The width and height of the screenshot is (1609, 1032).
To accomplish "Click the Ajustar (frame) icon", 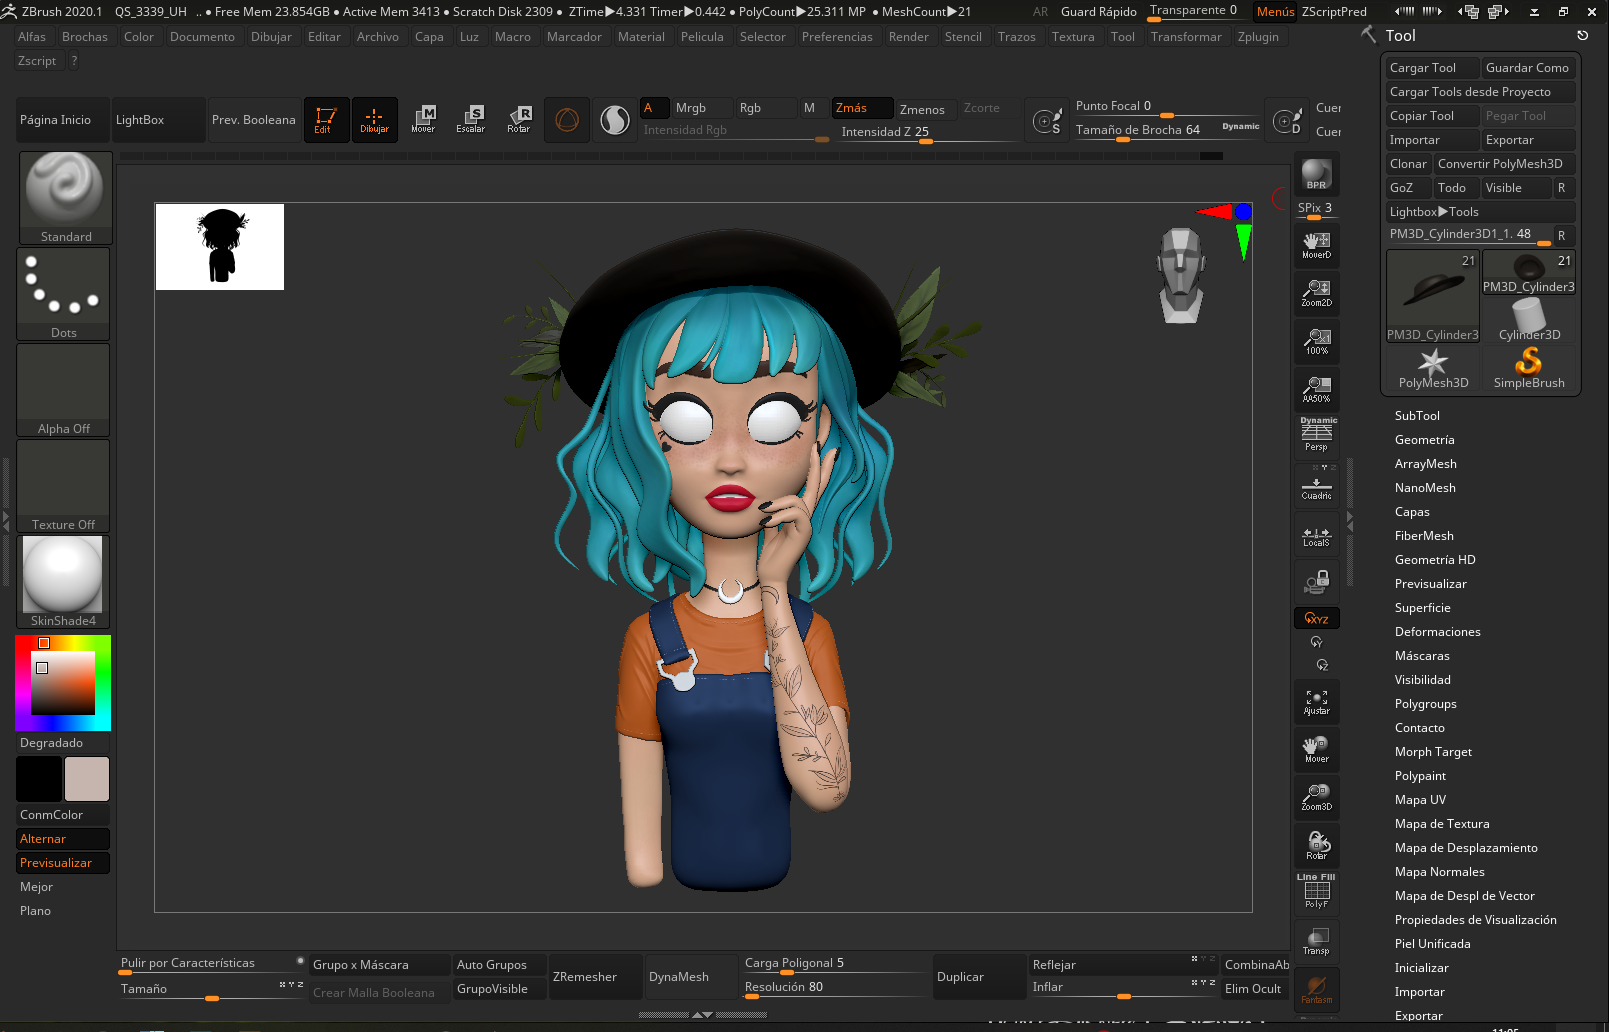I will (1316, 701).
